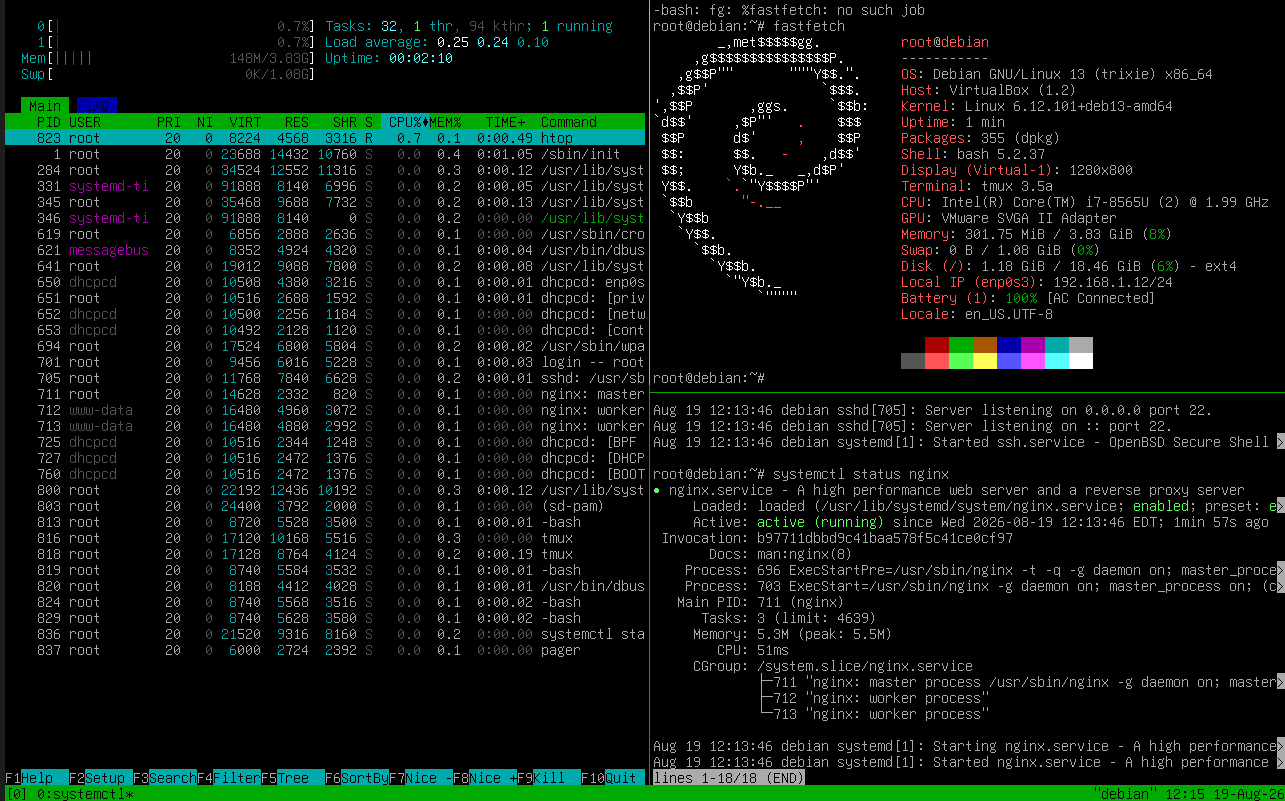Image resolution: width=1285 pixels, height=801 pixels.
Task: Click F4 Filter in htop footer
Action: coord(229,778)
